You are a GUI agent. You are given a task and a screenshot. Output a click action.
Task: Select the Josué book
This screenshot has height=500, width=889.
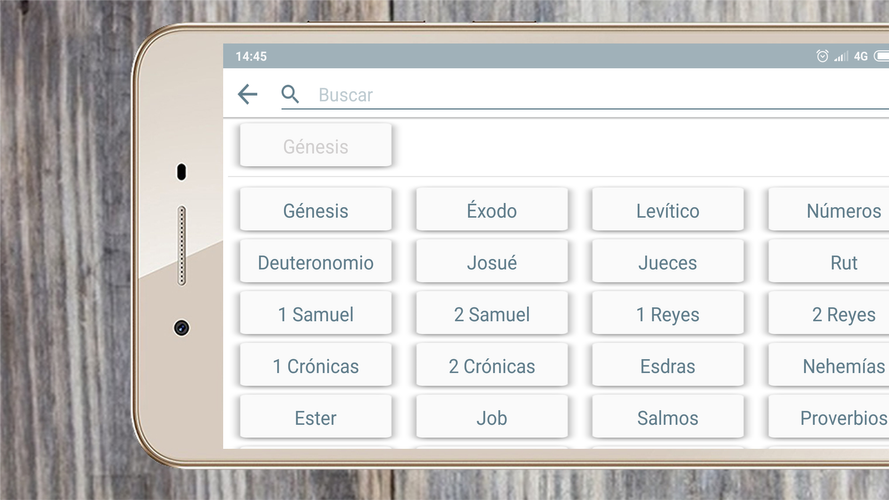tap(491, 262)
